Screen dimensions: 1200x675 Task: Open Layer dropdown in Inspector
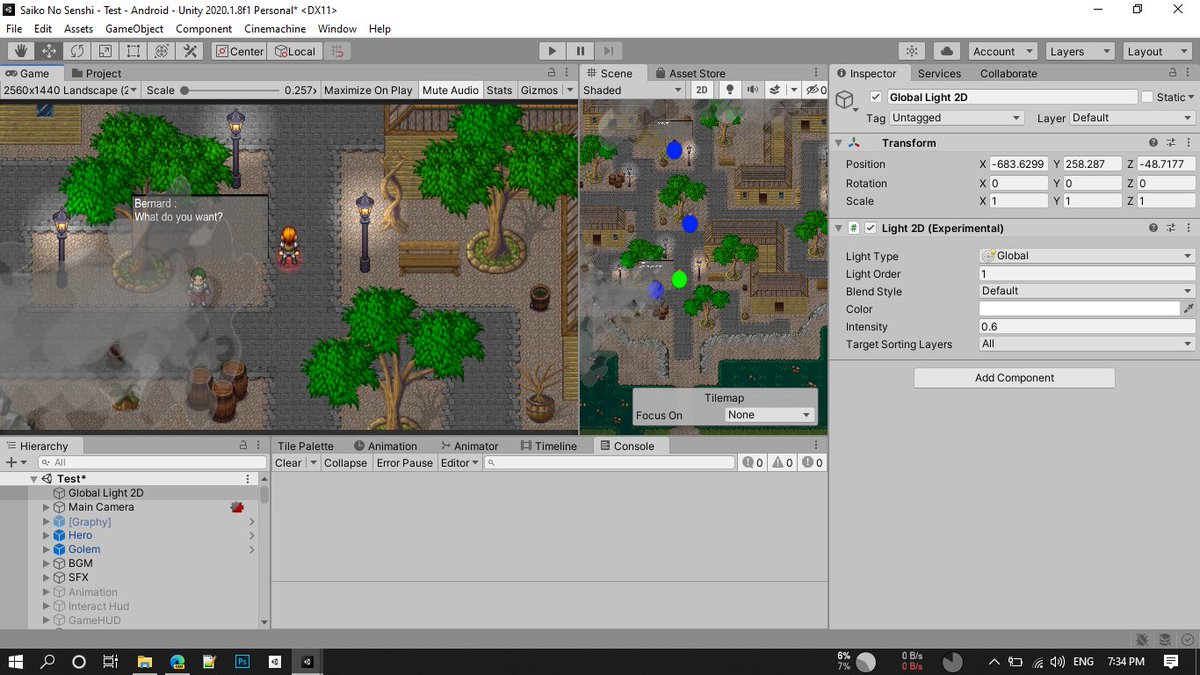(x=1132, y=118)
